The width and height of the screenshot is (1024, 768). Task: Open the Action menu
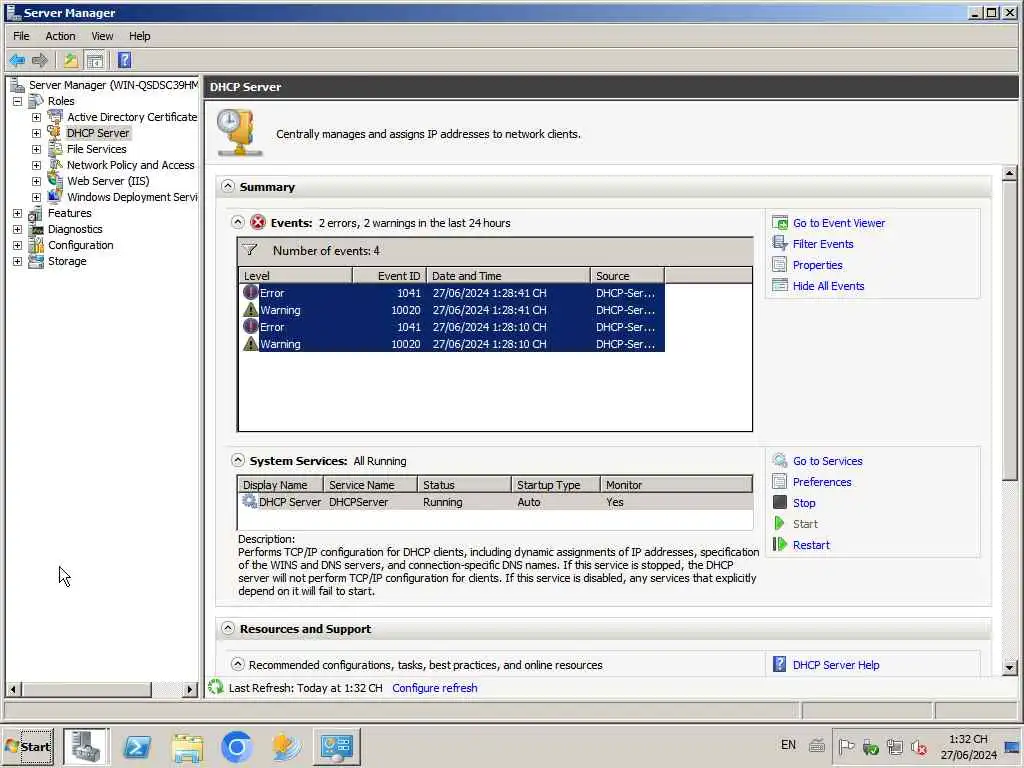pyautogui.click(x=60, y=36)
